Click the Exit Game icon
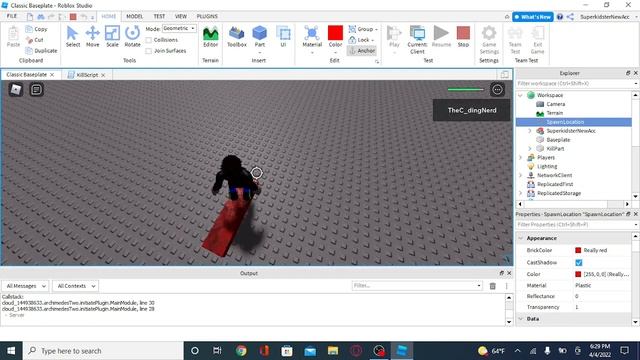Viewport: 640px width, 360px height. (538, 40)
